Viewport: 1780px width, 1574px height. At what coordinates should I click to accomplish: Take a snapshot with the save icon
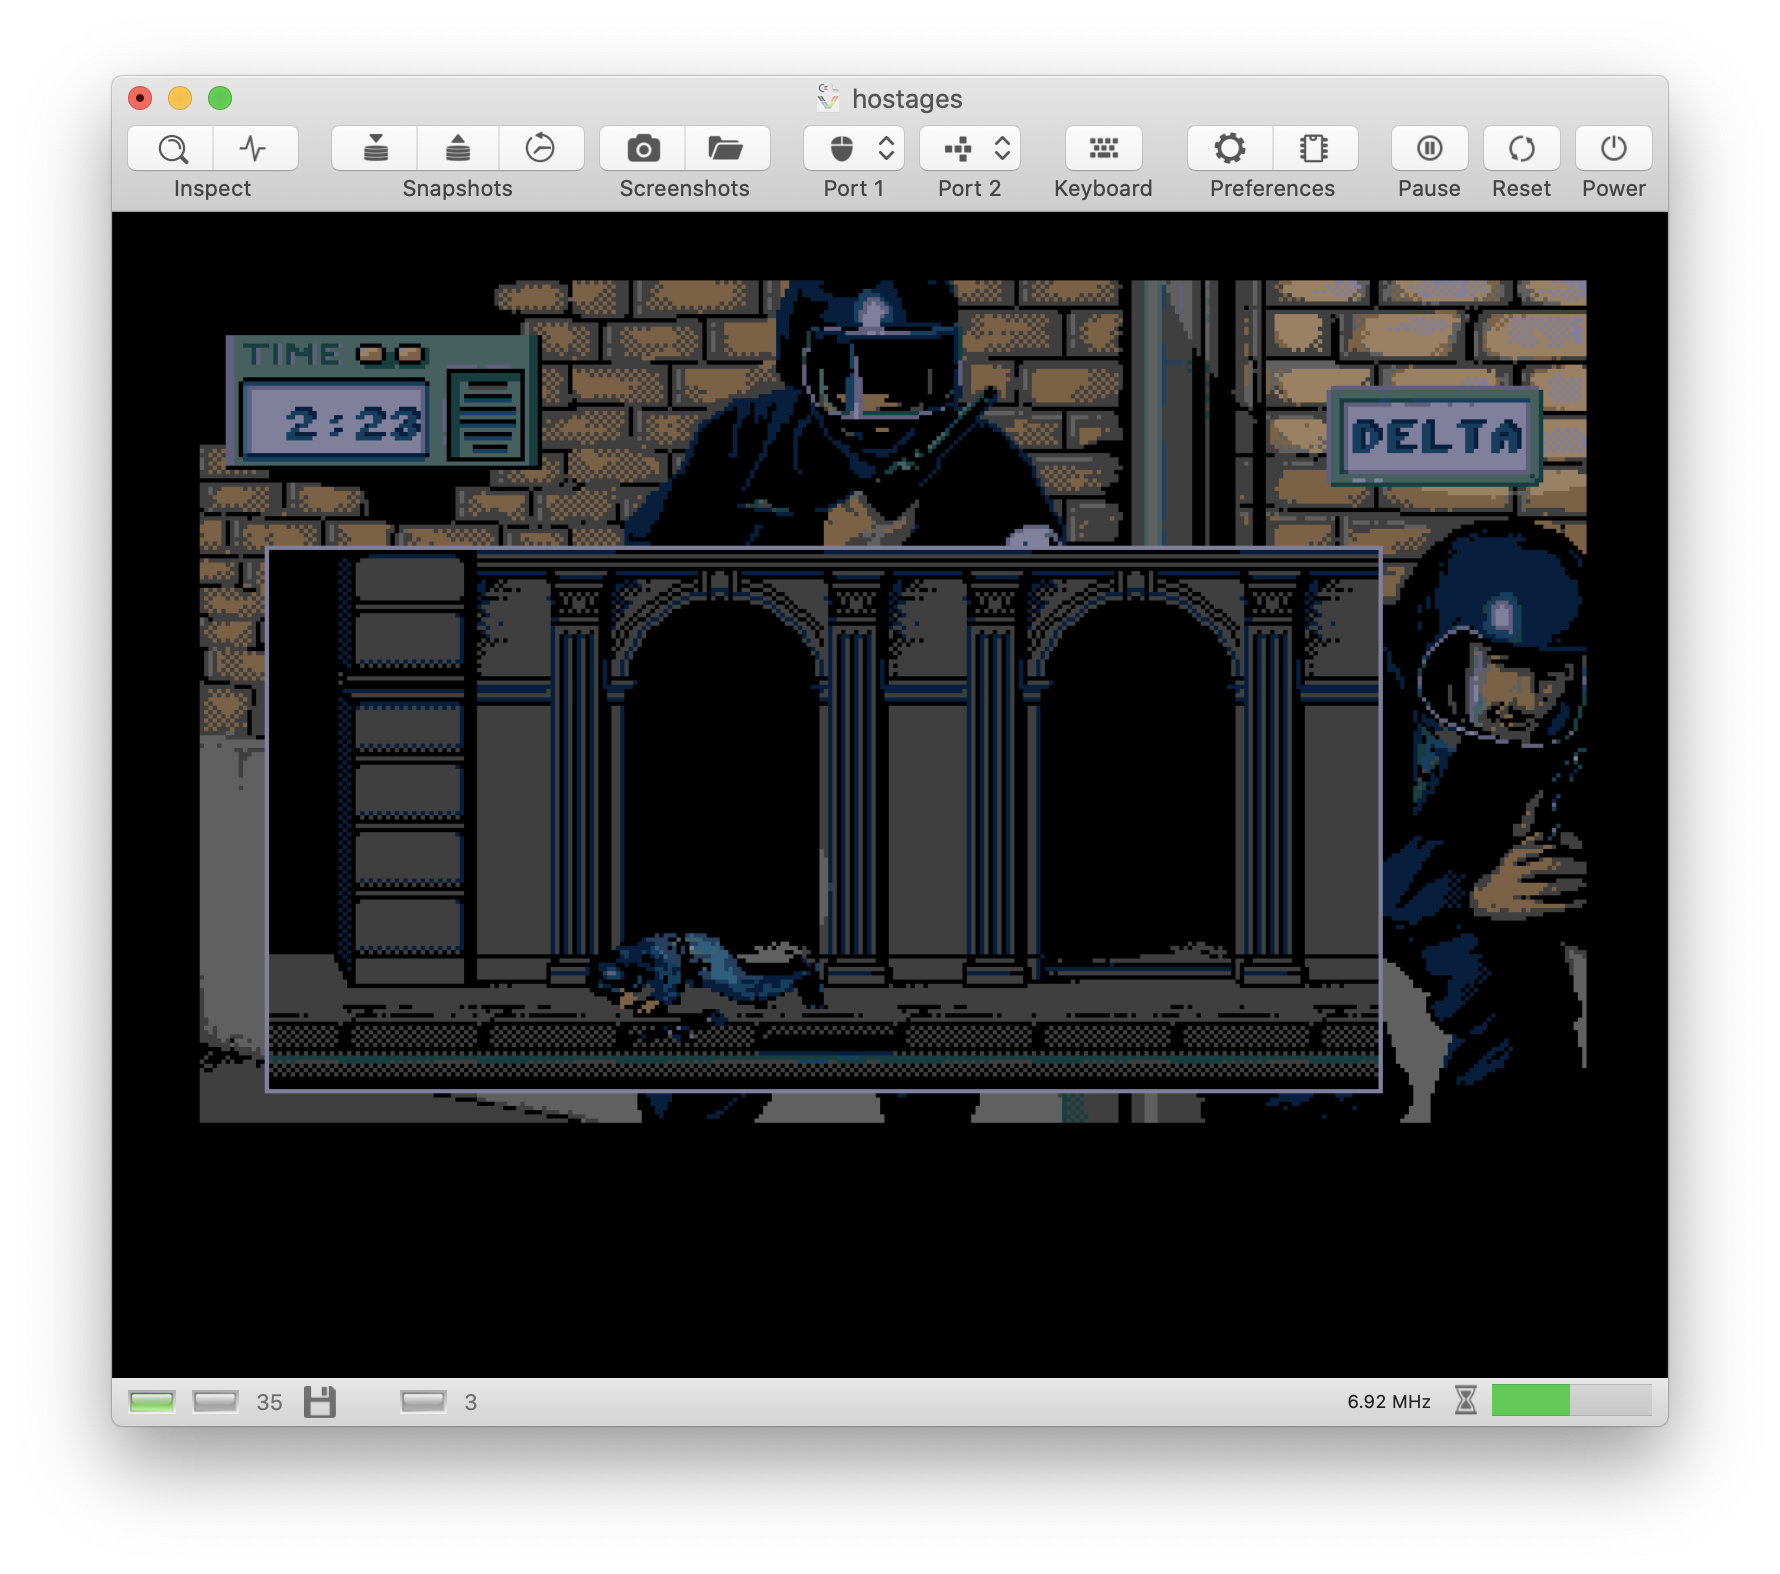click(375, 149)
